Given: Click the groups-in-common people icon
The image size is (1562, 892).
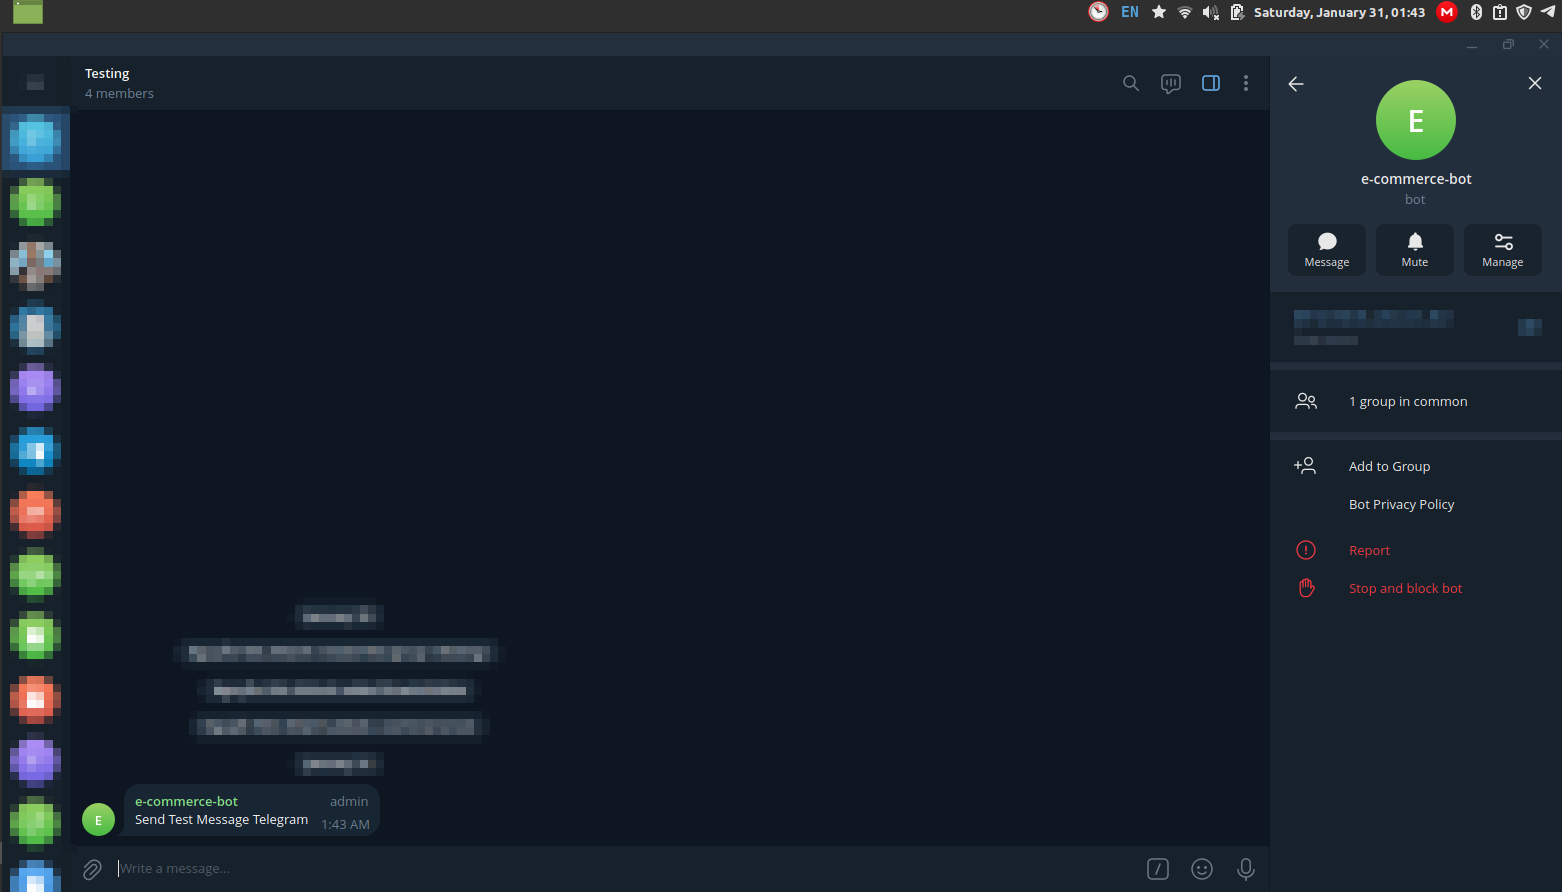Looking at the screenshot, I should click(1306, 401).
